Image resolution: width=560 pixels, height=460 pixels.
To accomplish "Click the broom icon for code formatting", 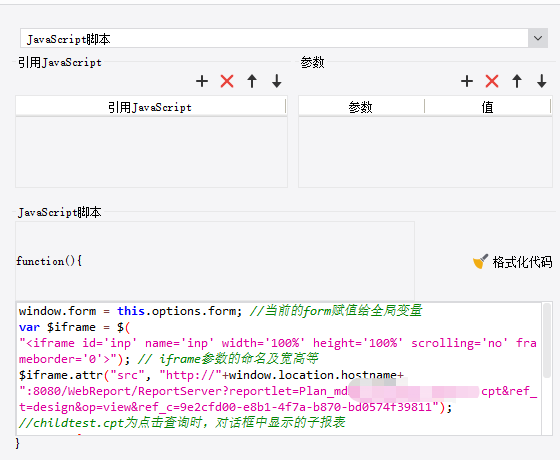I will coord(480,261).
